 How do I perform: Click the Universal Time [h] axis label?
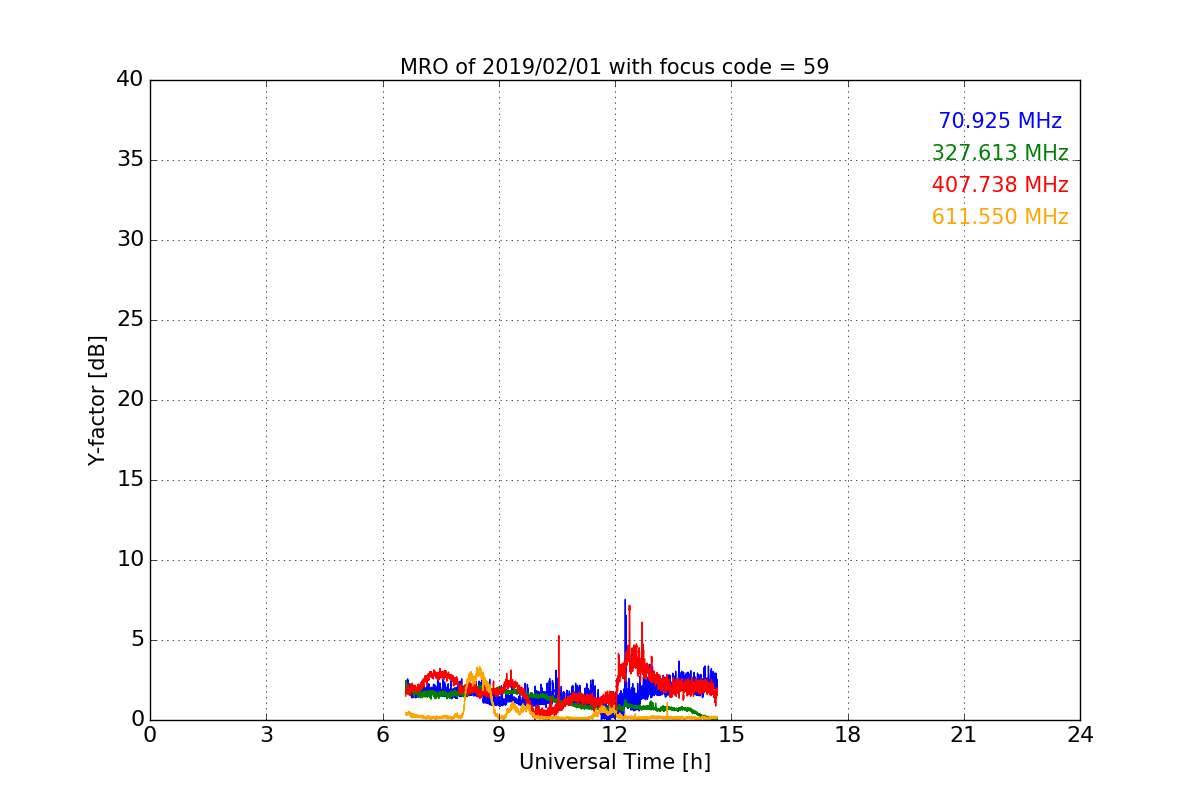(614, 762)
